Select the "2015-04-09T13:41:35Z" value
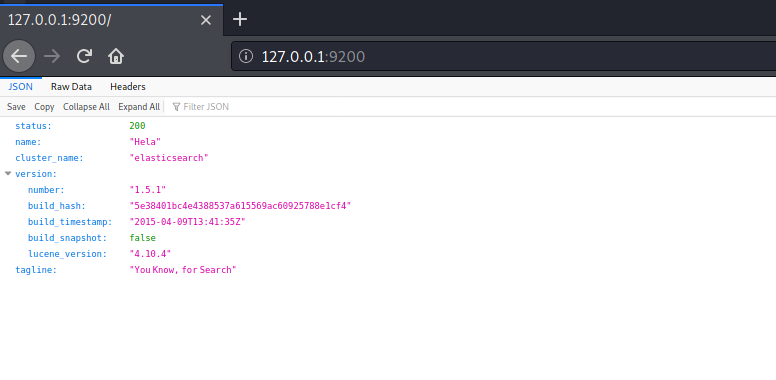This screenshot has height=380, width=776. [x=188, y=222]
